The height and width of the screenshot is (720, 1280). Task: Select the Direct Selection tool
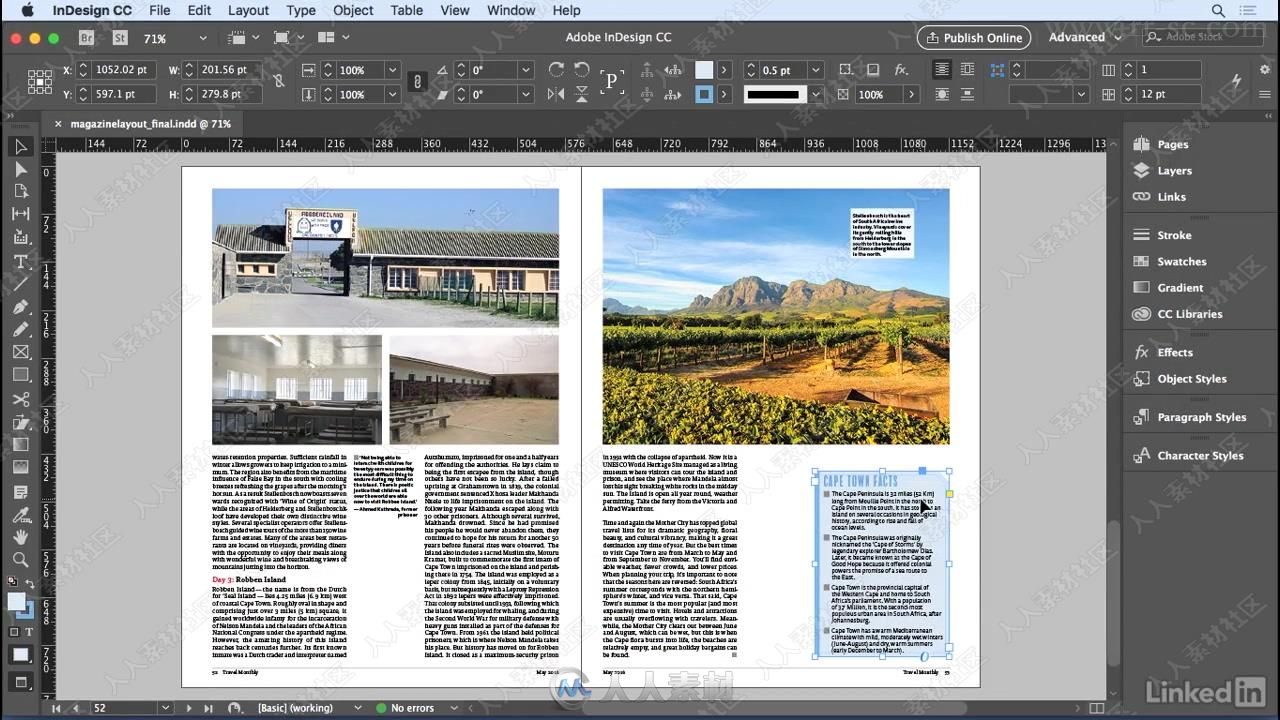click(x=20, y=169)
